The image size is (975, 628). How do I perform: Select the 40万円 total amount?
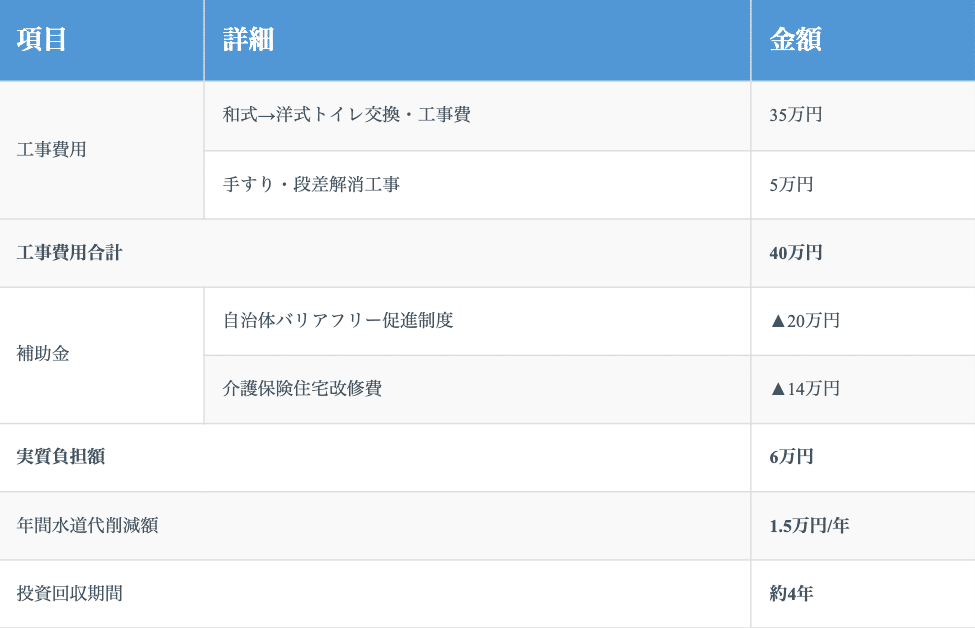click(x=796, y=253)
